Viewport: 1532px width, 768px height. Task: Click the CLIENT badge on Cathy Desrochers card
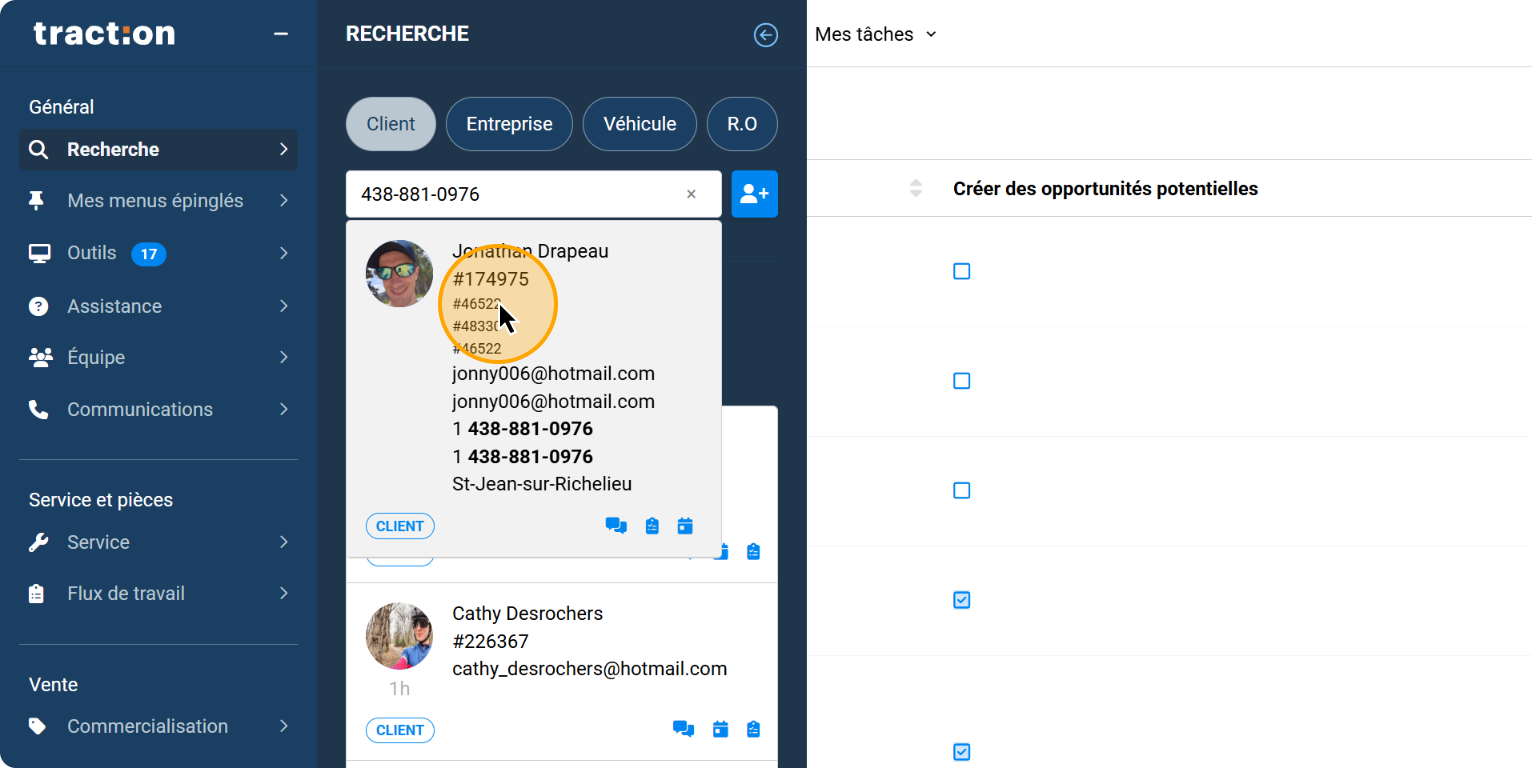(400, 730)
